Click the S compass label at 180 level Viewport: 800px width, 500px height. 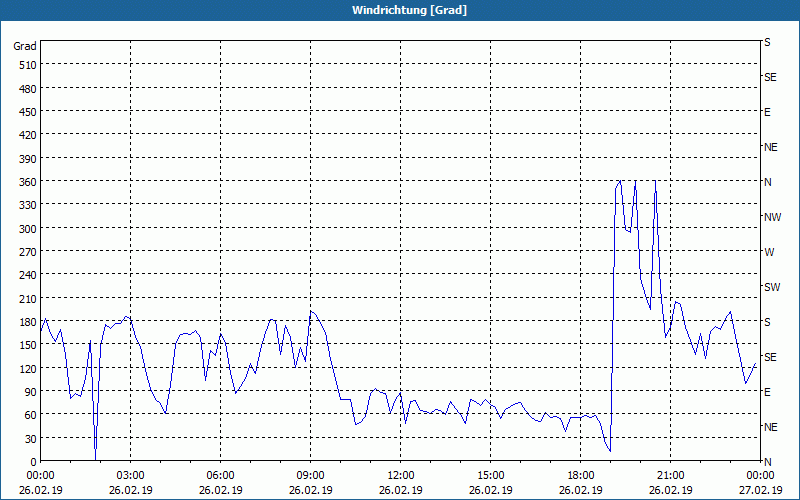767,322
